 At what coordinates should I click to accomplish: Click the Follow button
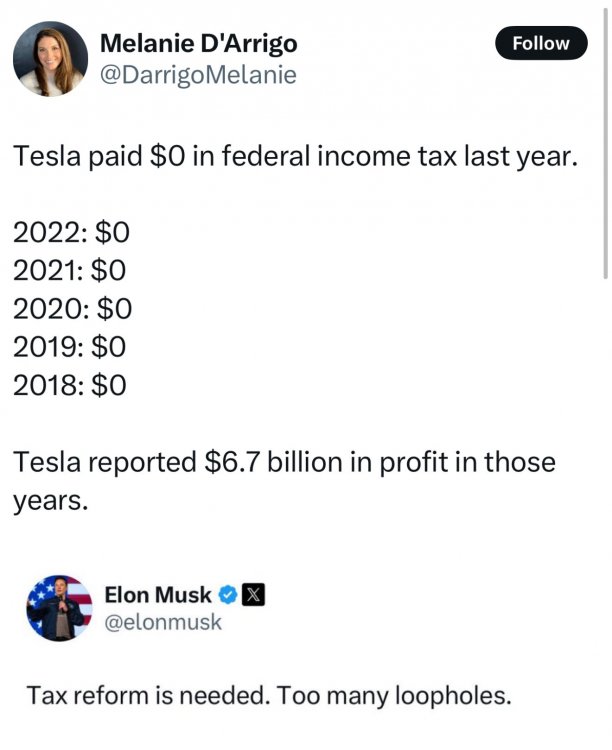540,43
